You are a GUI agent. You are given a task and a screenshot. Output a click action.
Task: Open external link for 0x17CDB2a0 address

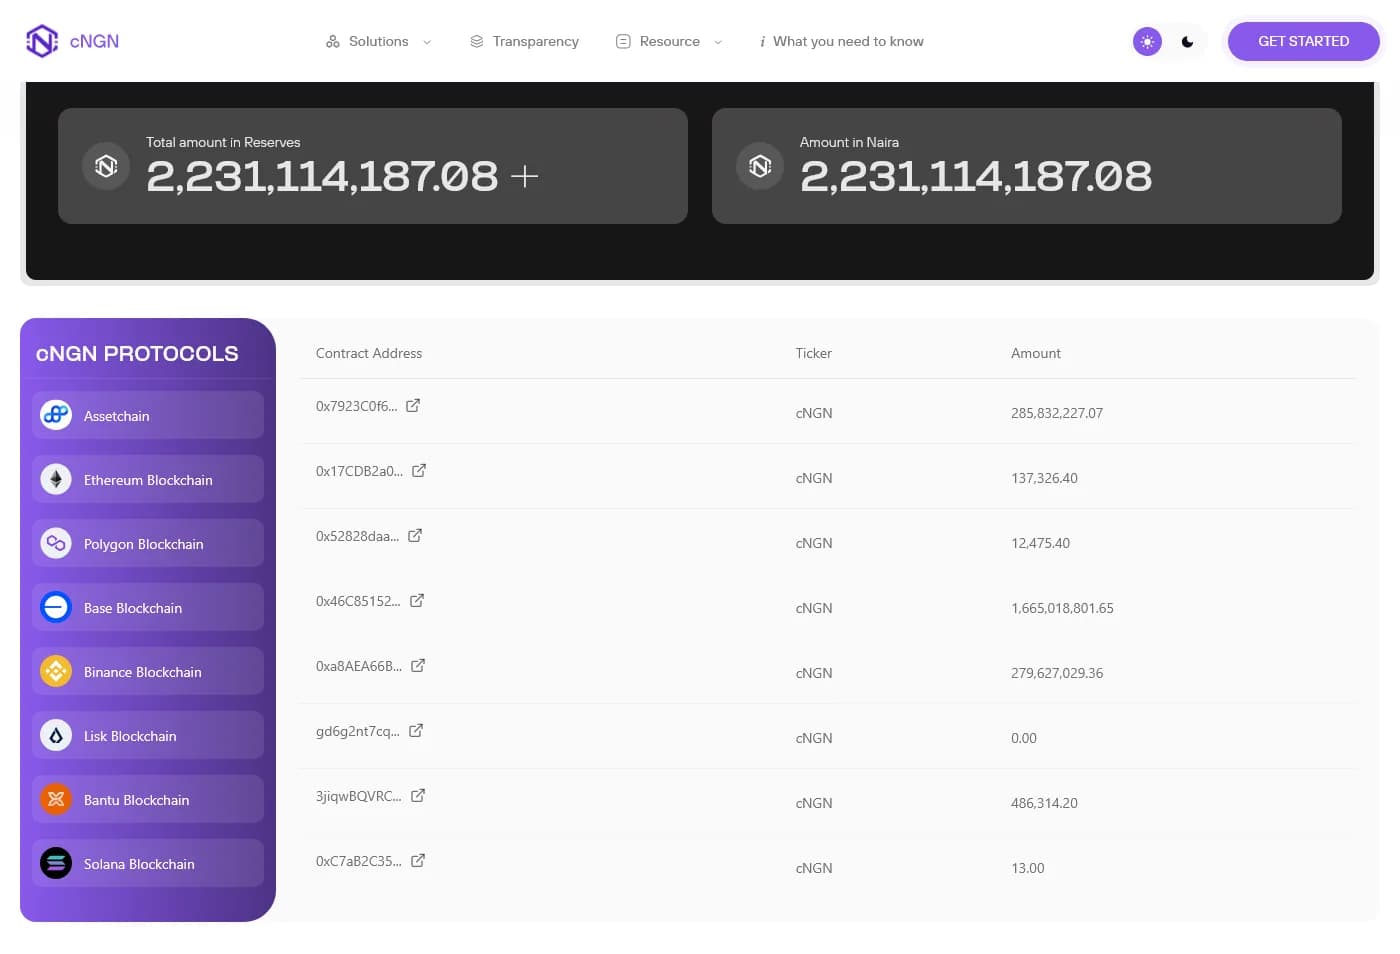coord(419,470)
